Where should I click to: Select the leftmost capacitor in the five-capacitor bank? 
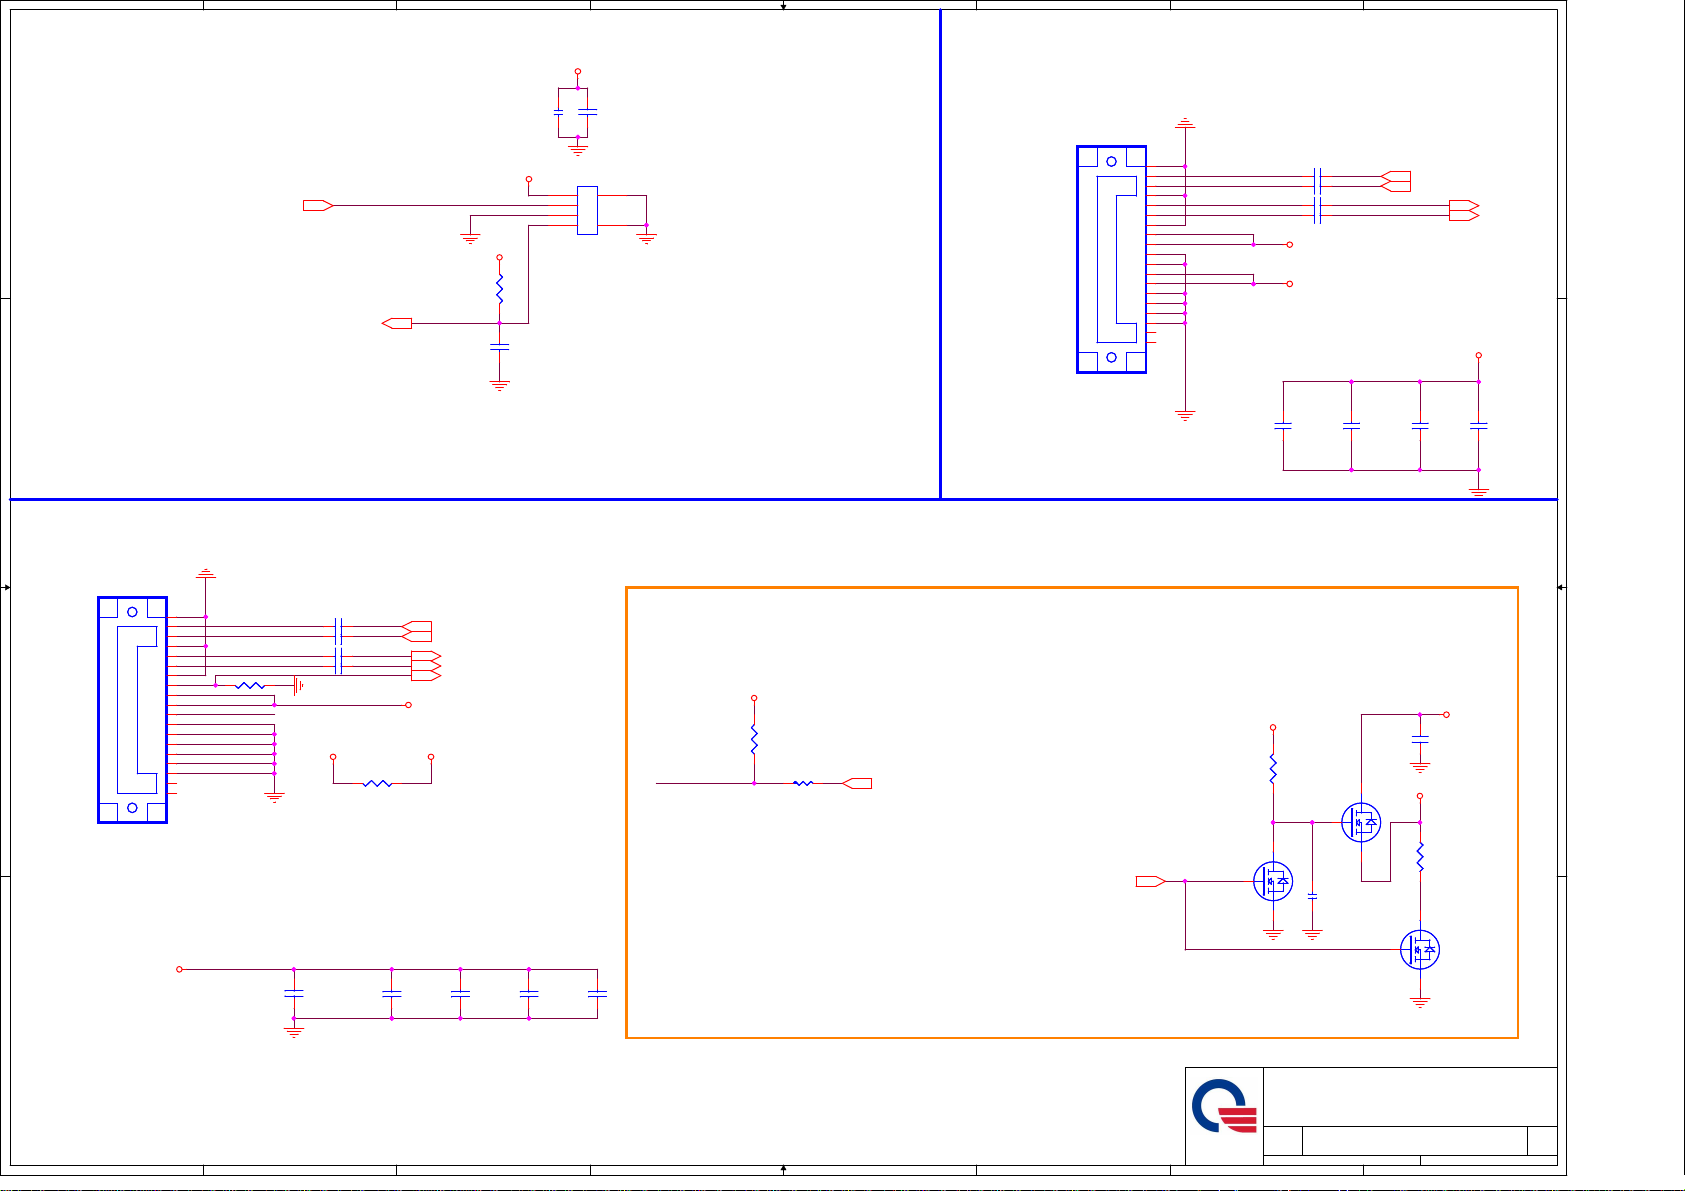[x=293, y=994]
